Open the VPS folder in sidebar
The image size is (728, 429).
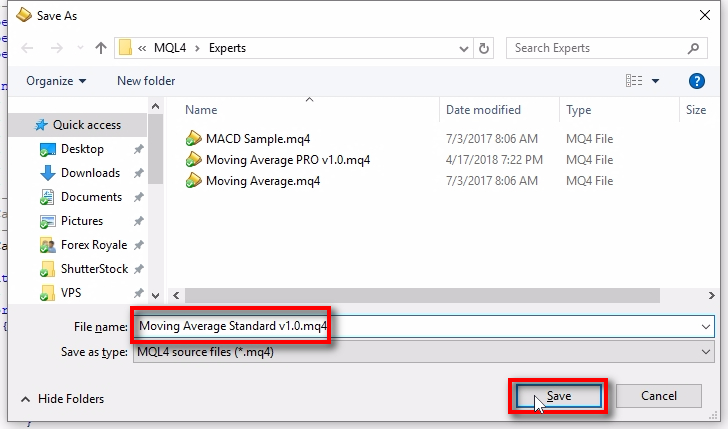coord(71,293)
